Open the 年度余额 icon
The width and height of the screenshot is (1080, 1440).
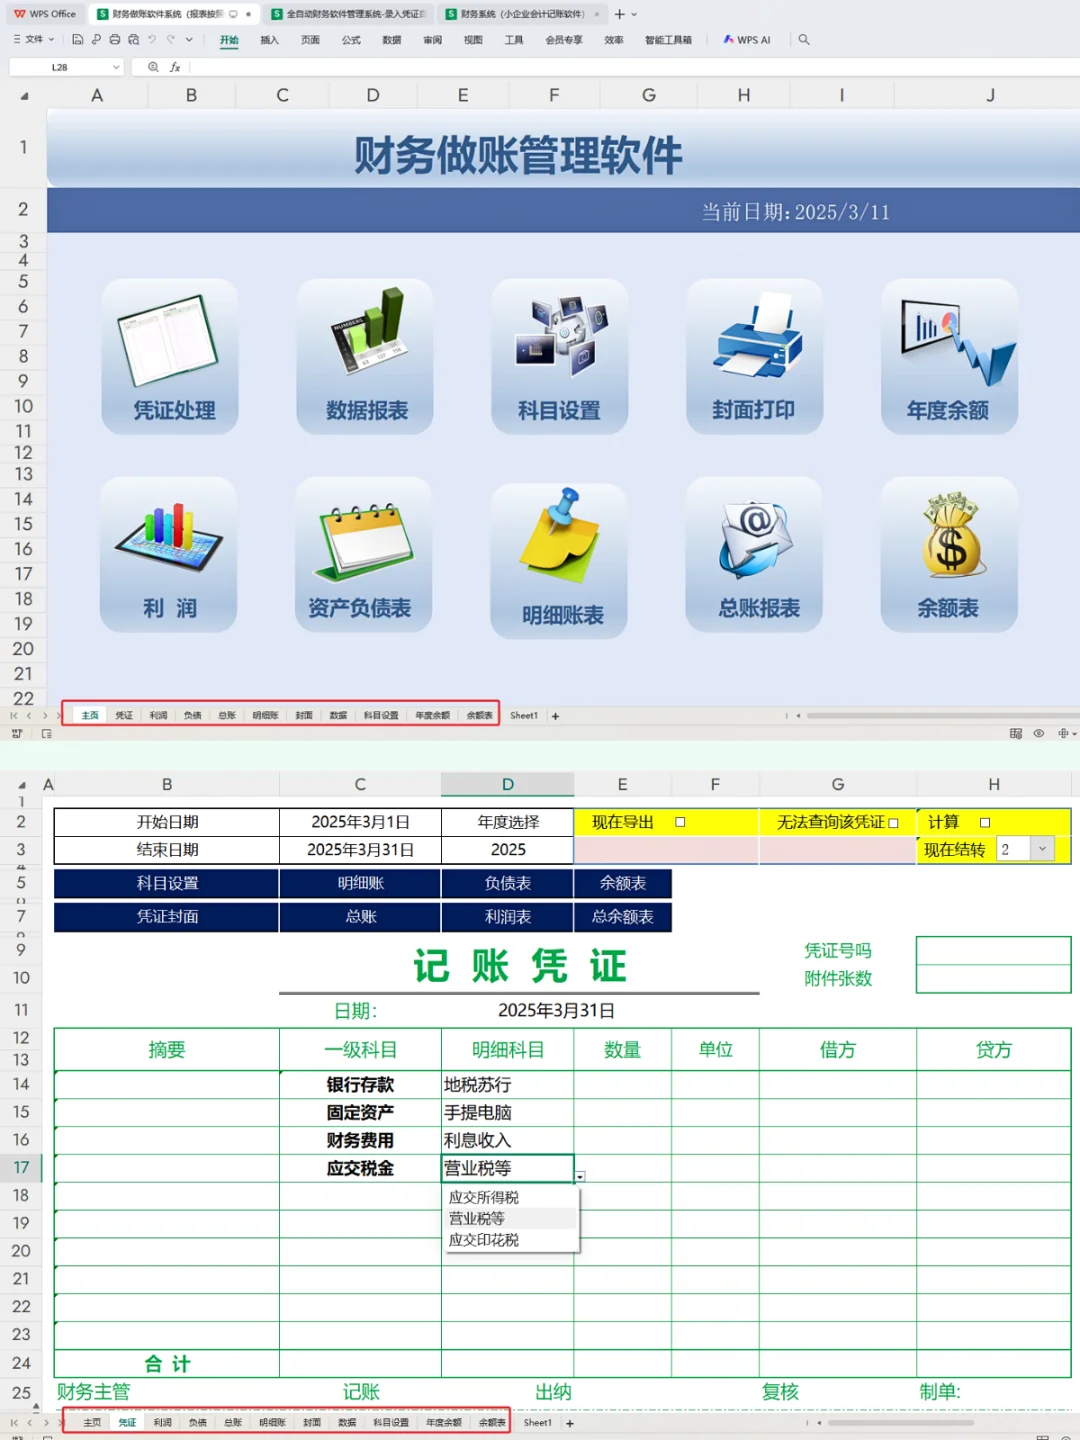coord(949,355)
